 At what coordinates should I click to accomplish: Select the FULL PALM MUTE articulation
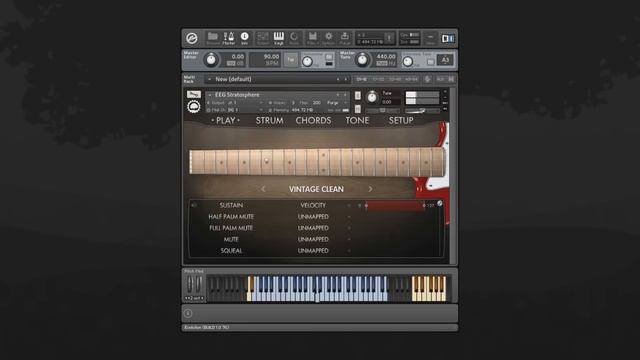click(x=231, y=228)
